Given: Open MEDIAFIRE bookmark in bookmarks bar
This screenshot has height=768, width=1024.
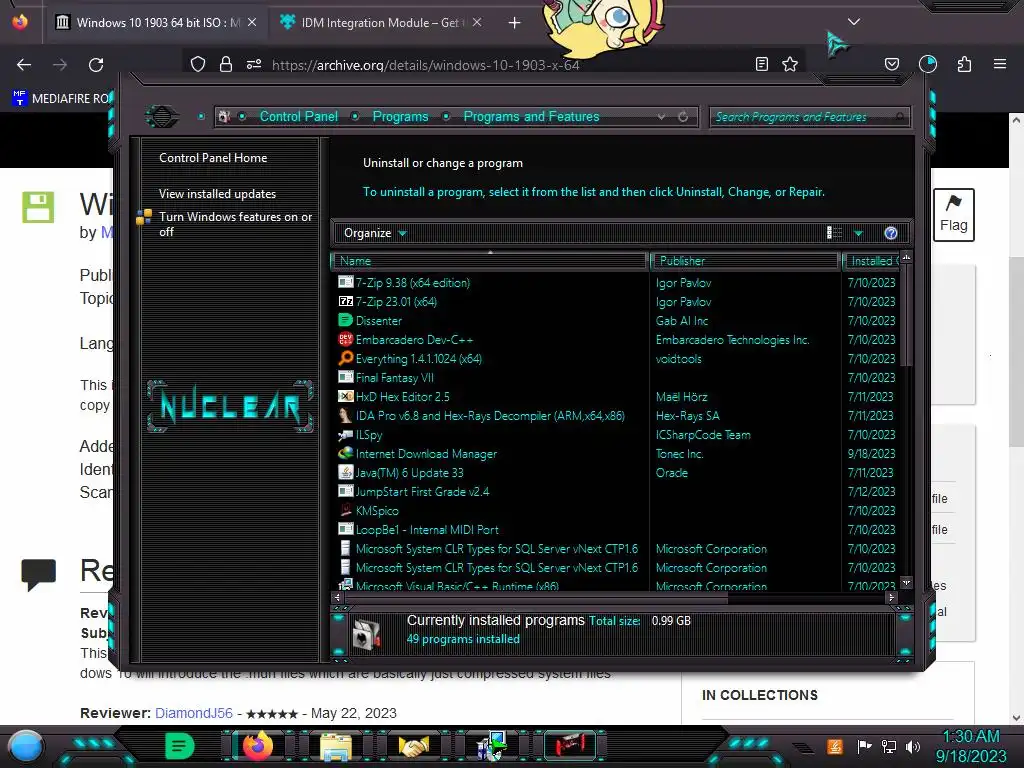Looking at the screenshot, I should [62, 99].
